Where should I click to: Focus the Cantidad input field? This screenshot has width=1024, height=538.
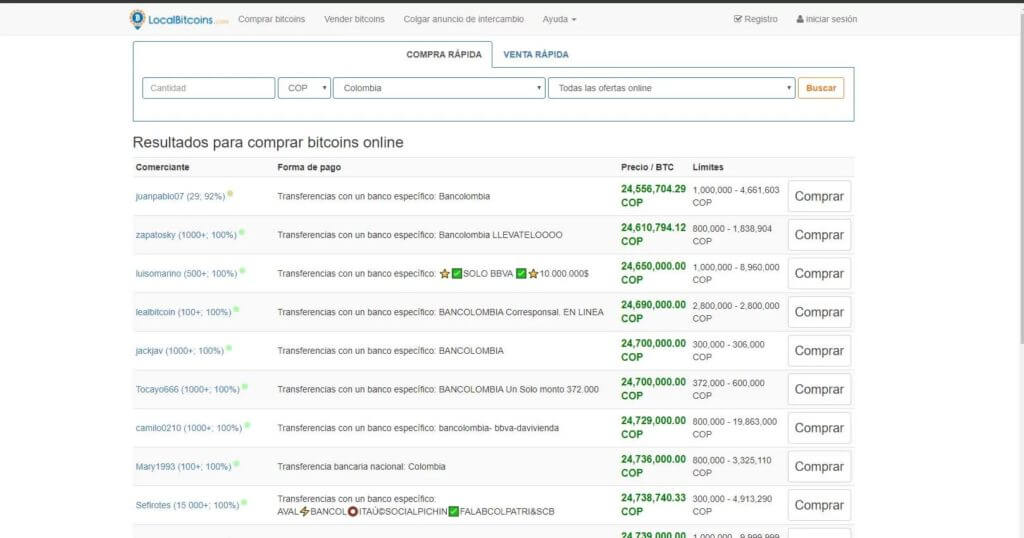click(x=208, y=88)
